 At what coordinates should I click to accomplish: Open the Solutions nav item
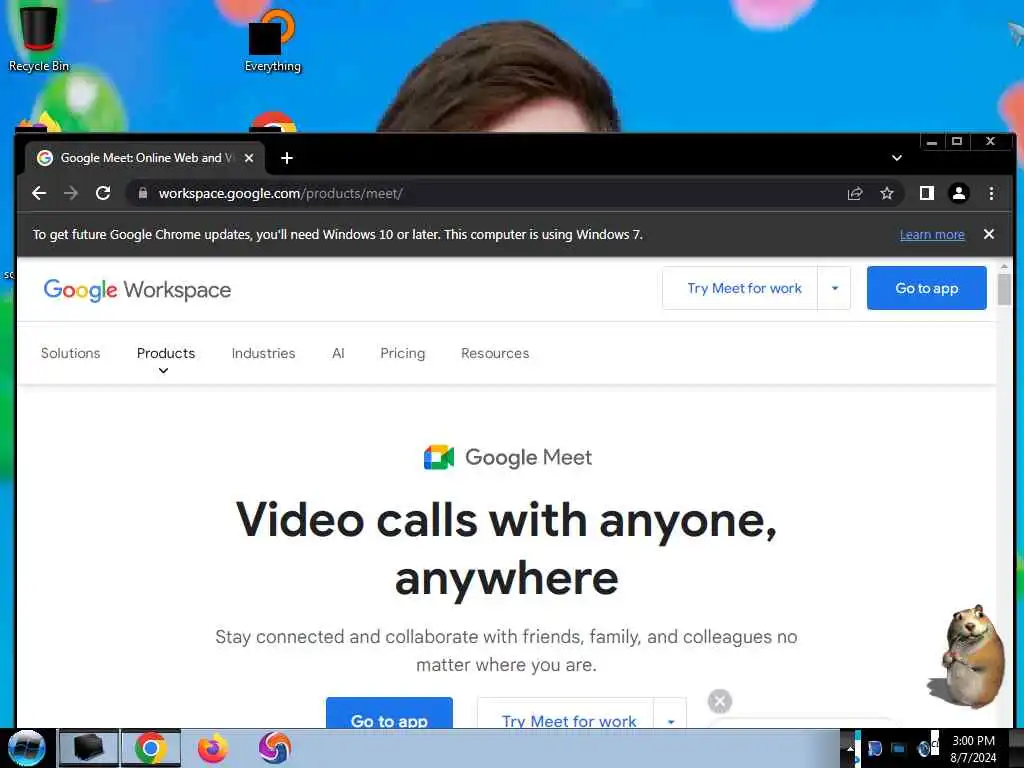point(71,353)
